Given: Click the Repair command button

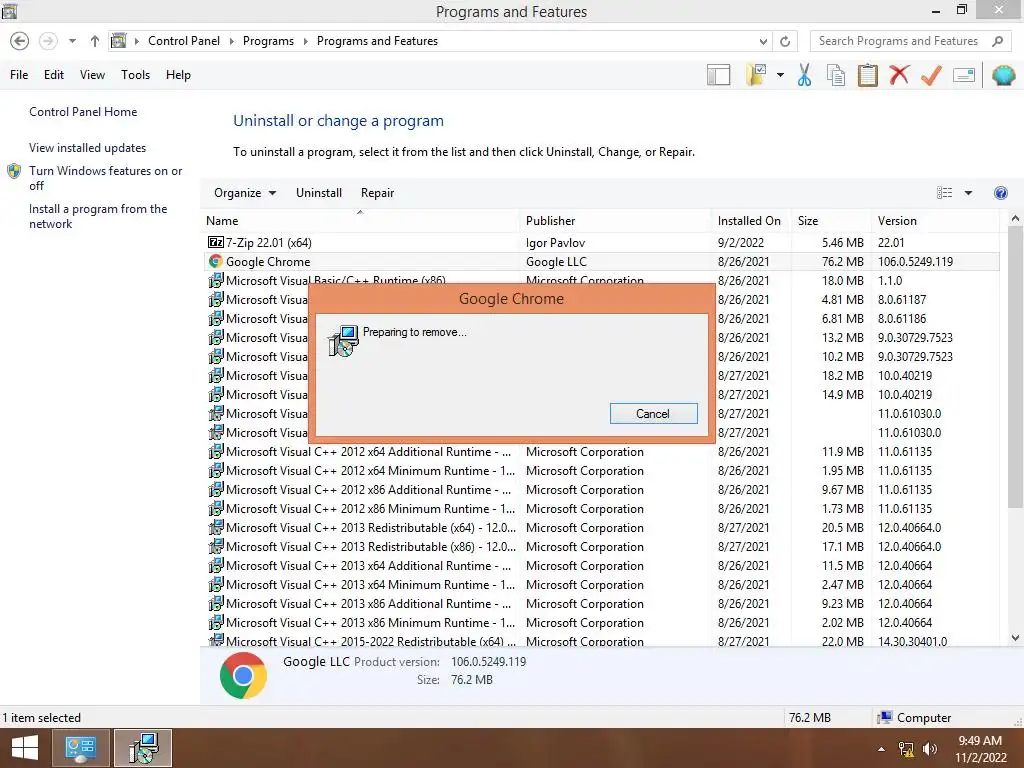Looking at the screenshot, I should click(377, 193).
